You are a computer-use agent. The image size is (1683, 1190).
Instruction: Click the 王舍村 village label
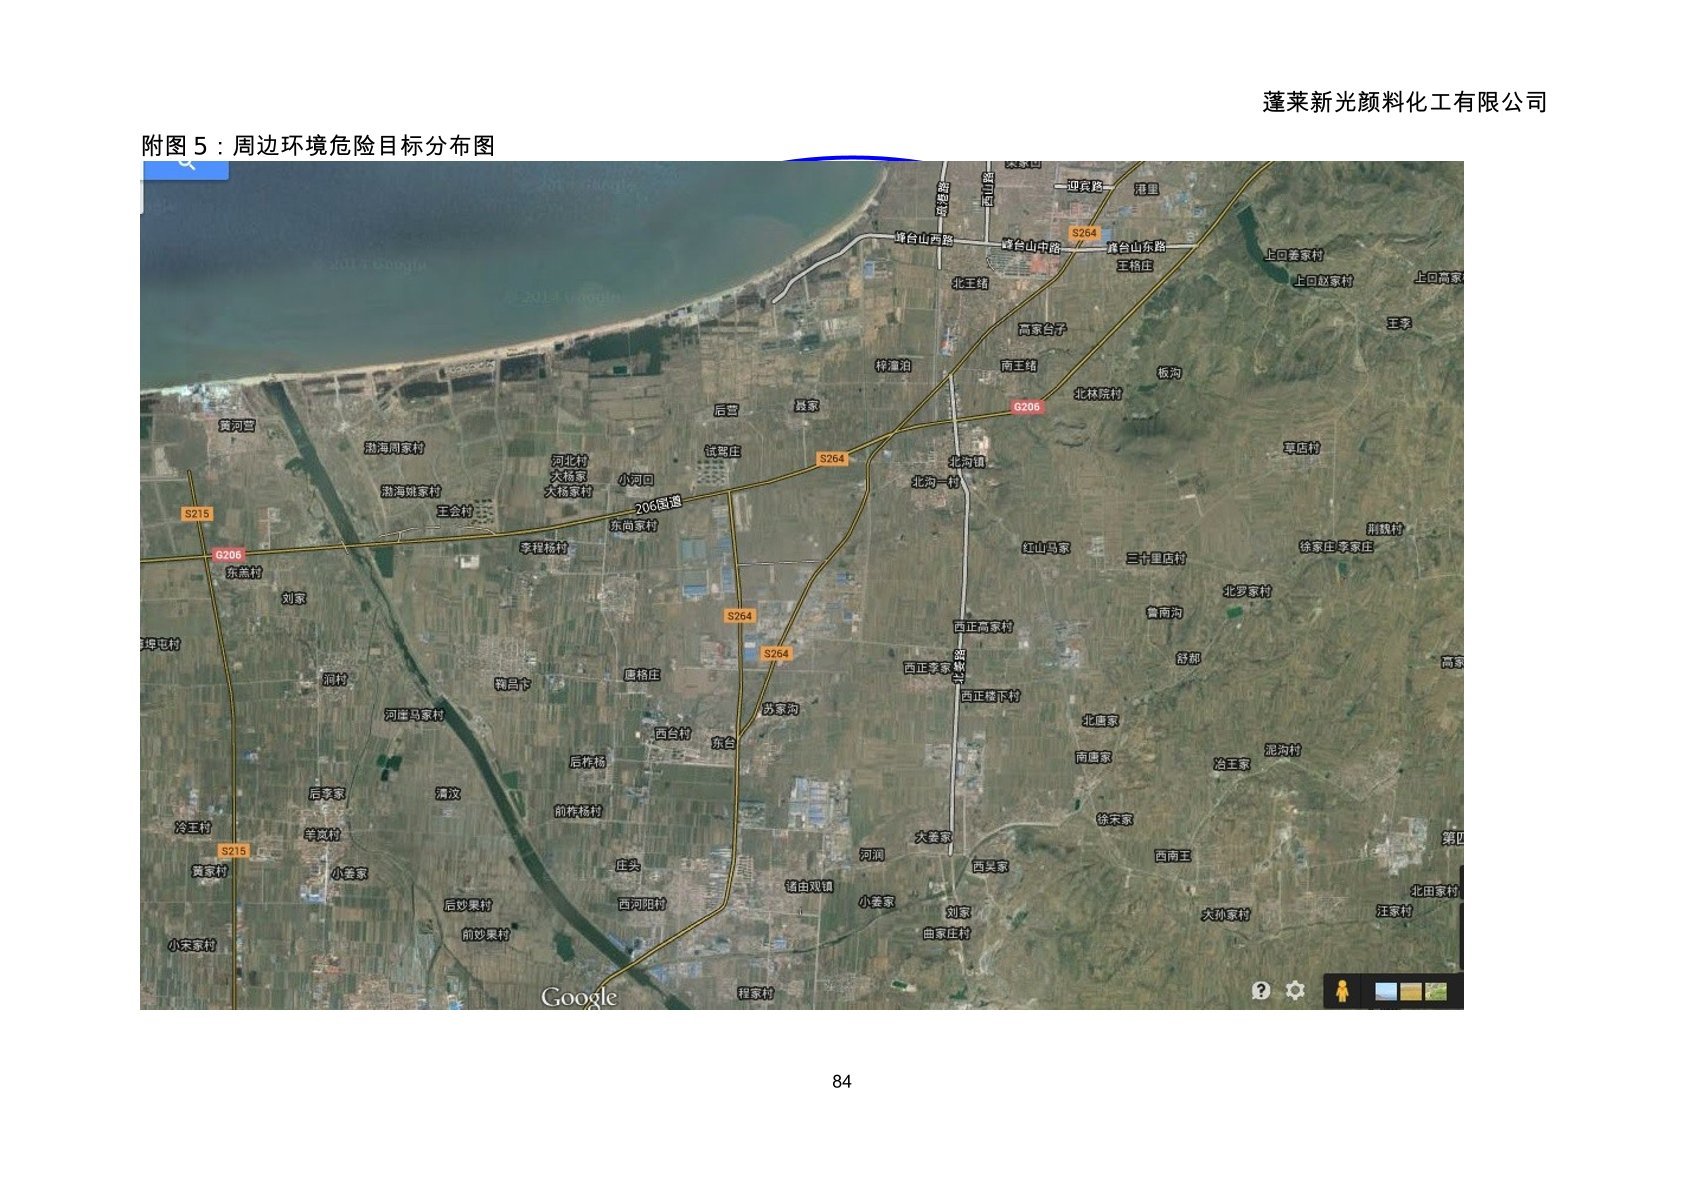click(454, 511)
